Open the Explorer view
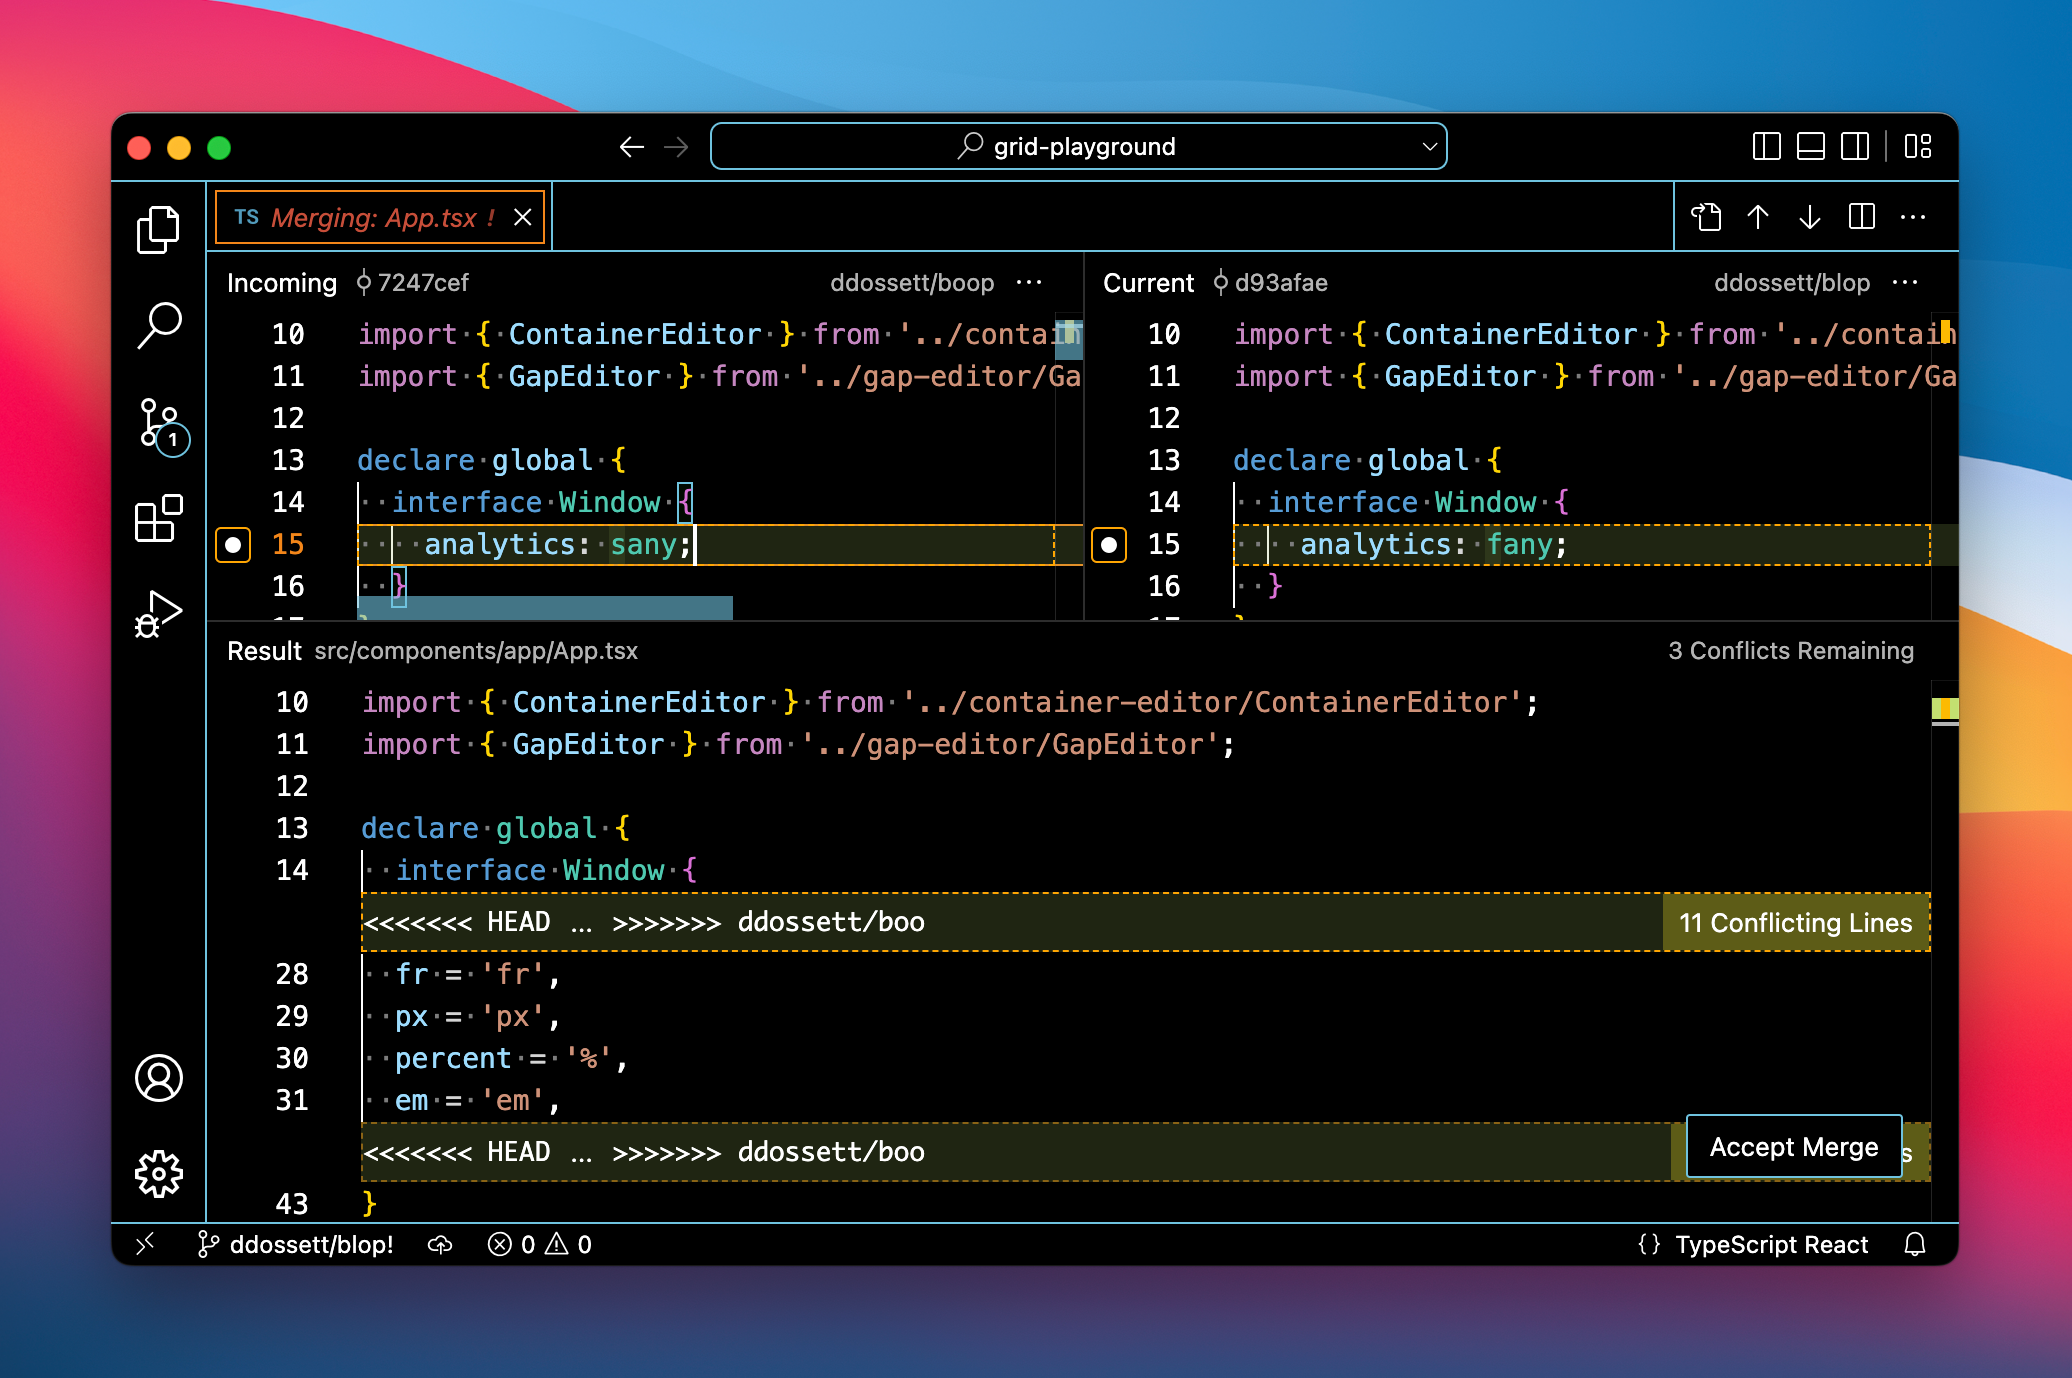The height and width of the screenshot is (1378, 2072). (158, 228)
